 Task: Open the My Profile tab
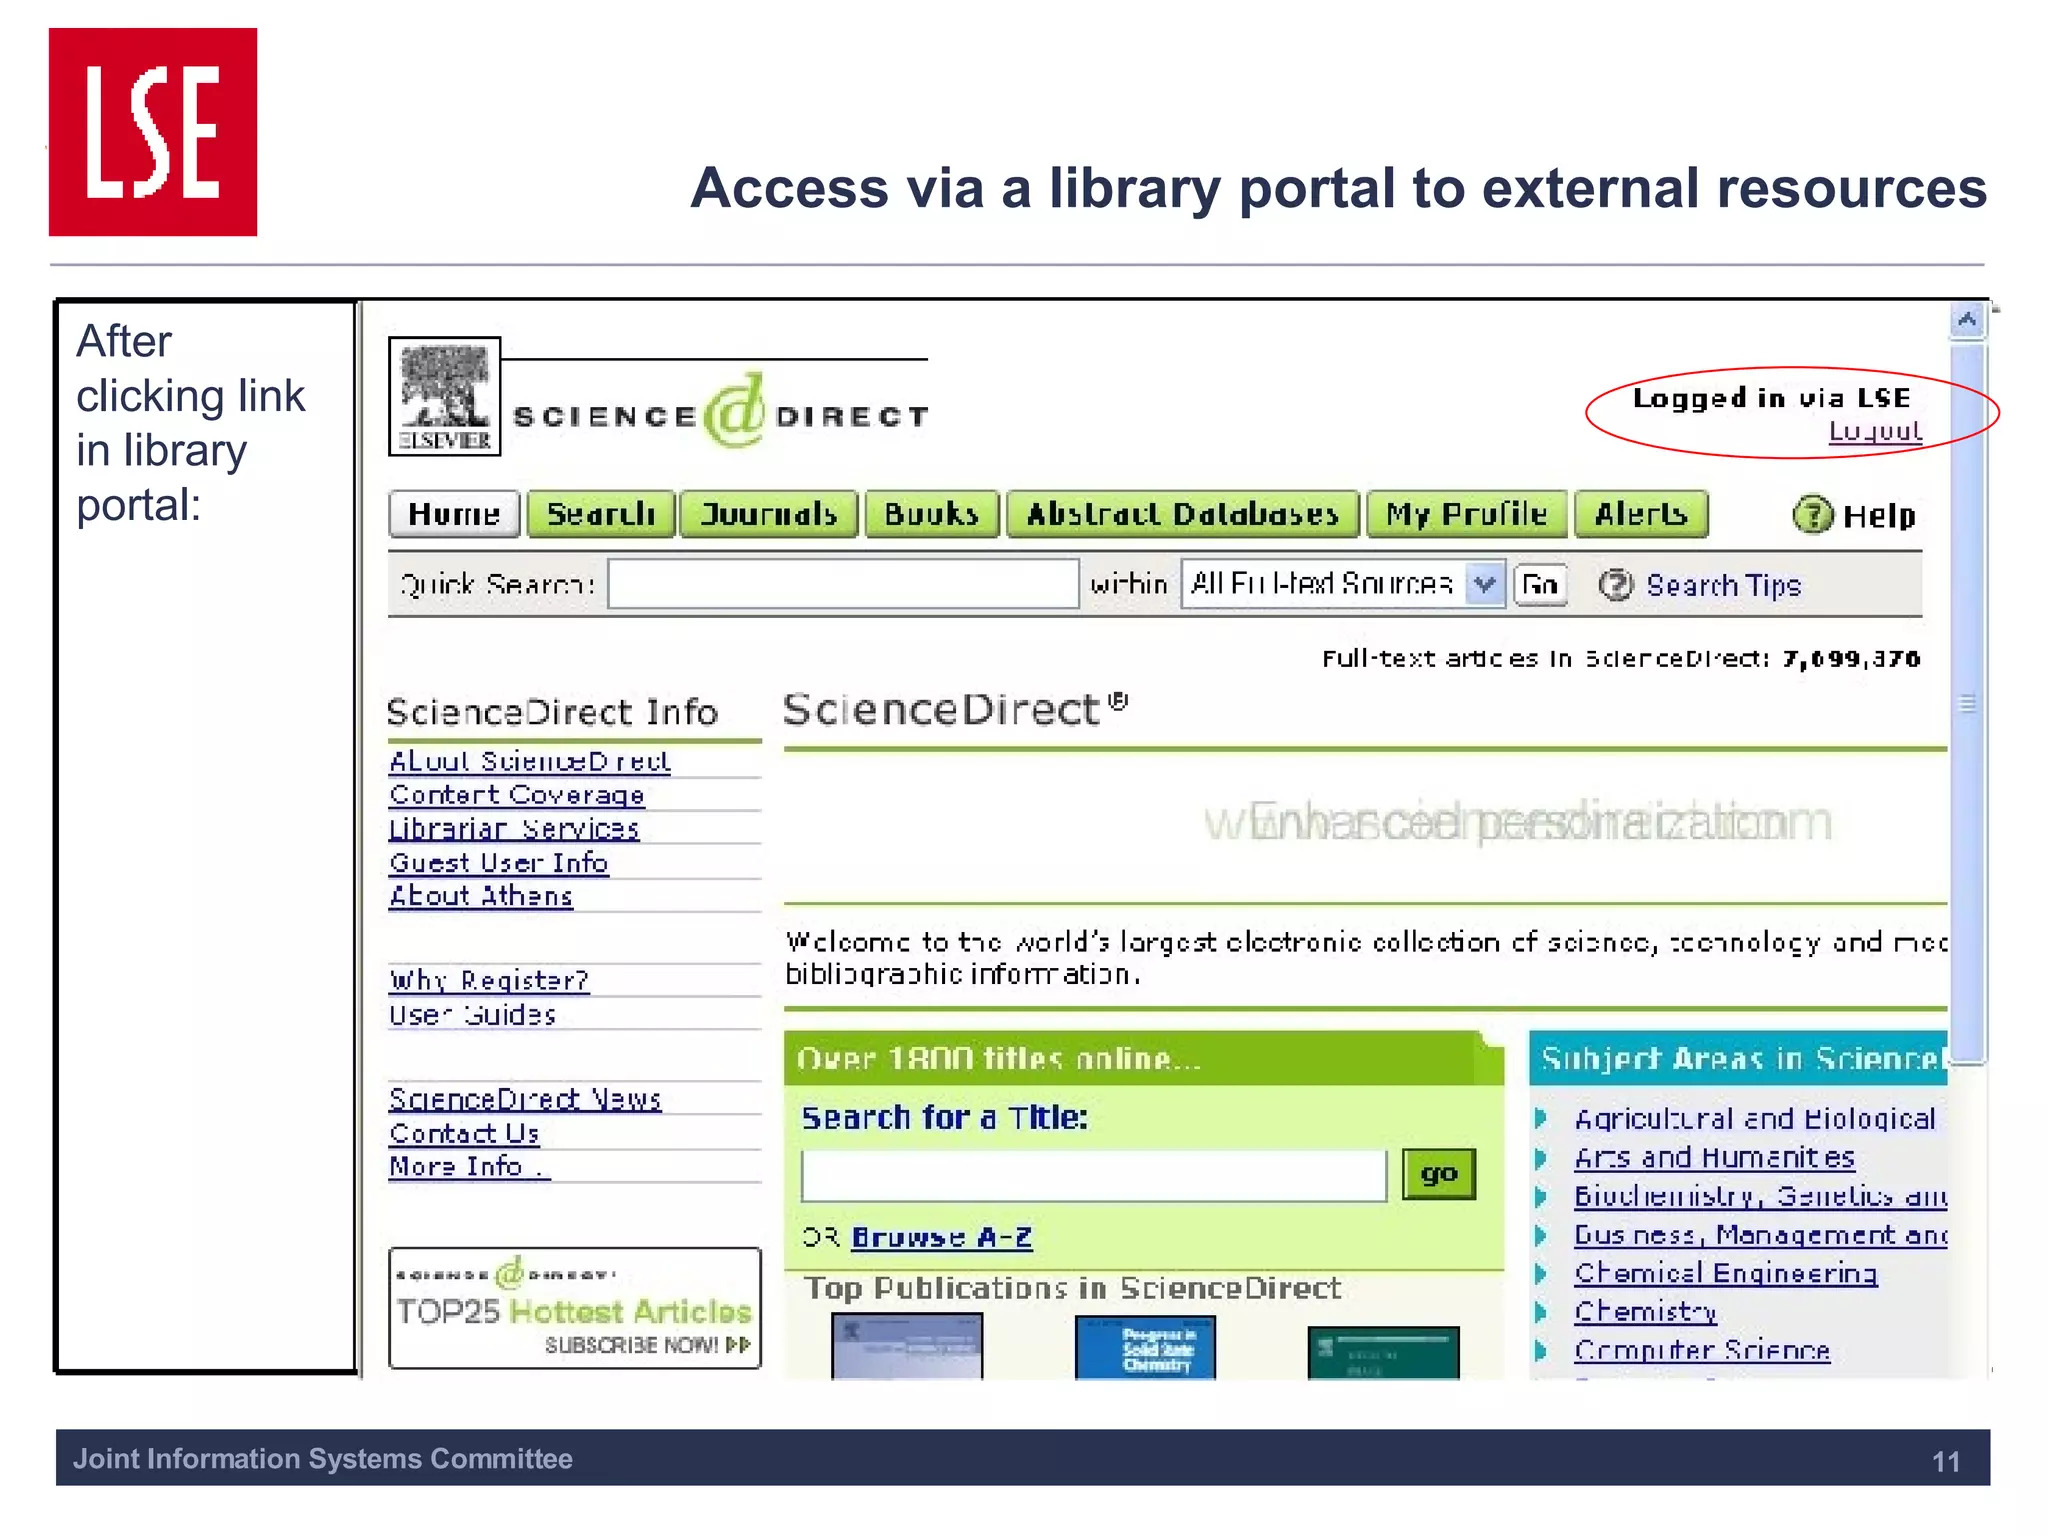pyautogui.click(x=1466, y=514)
